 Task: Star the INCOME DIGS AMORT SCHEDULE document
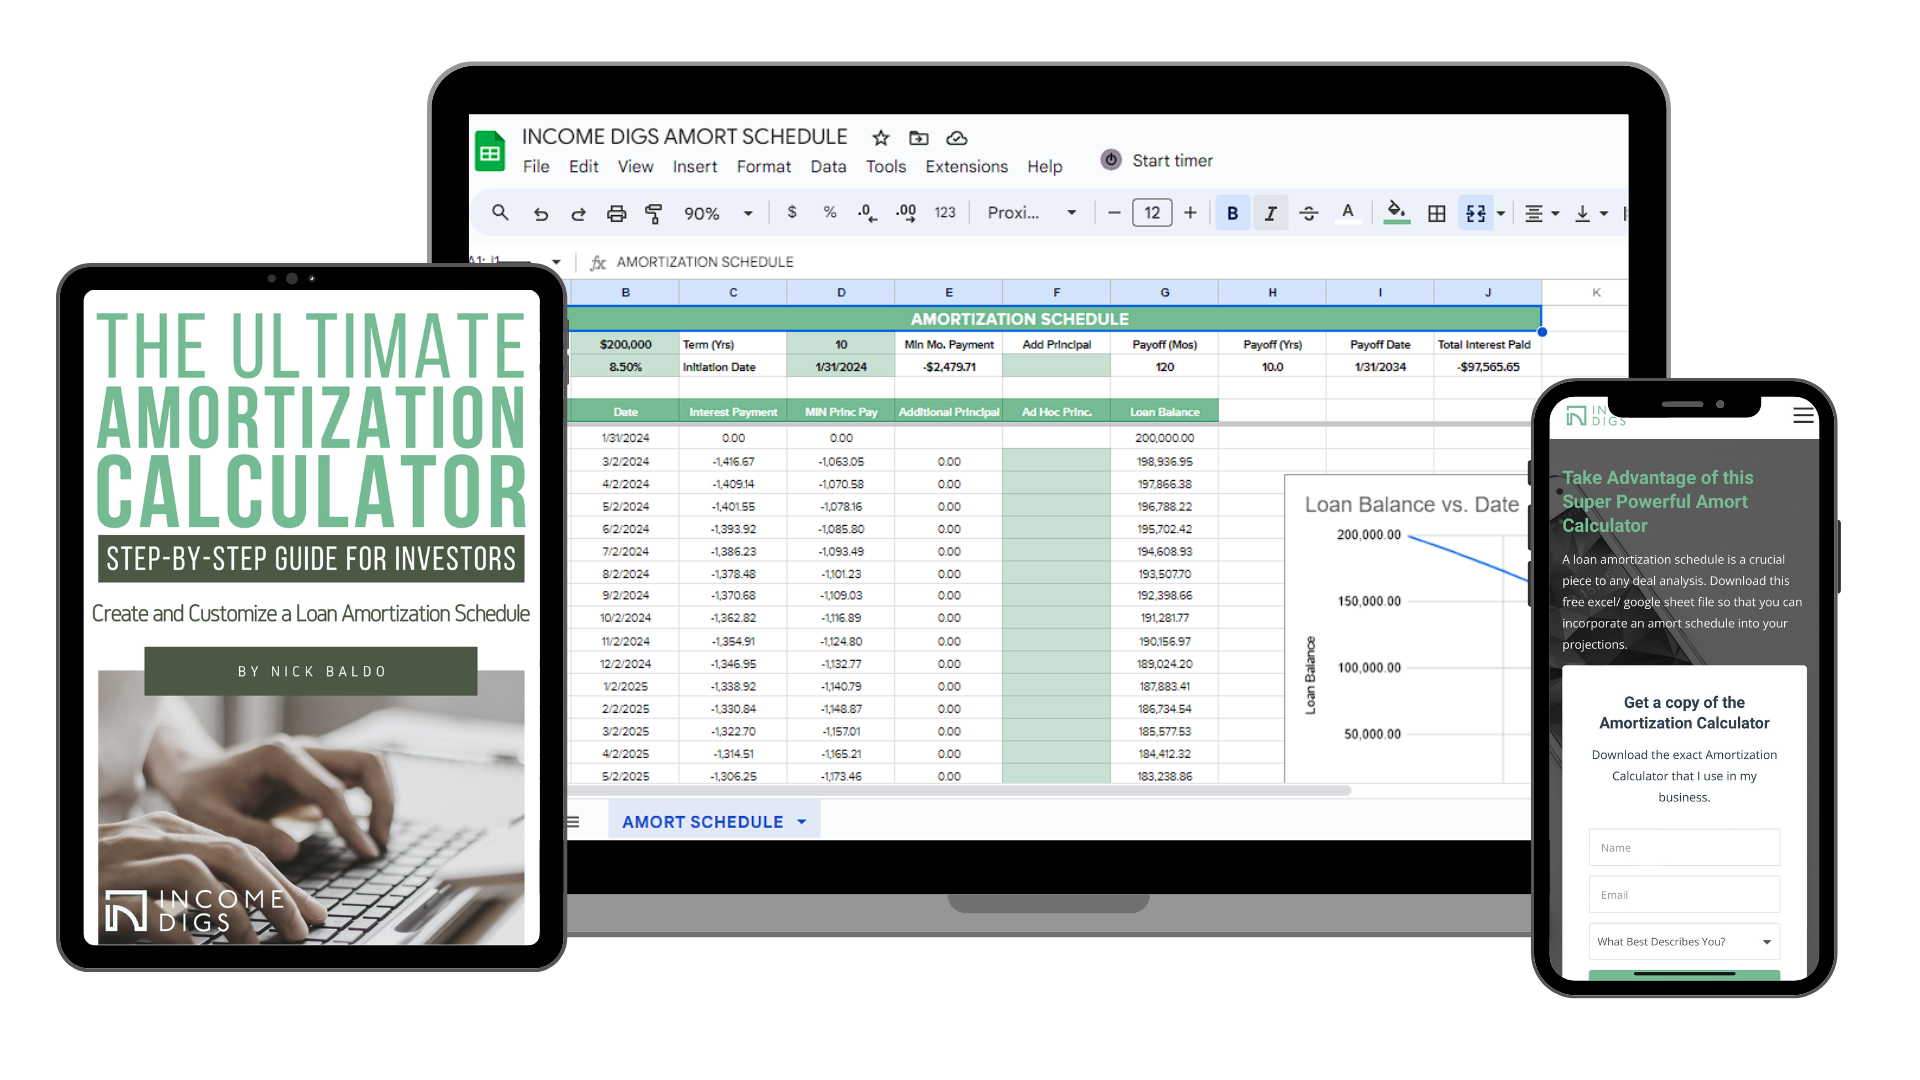pyautogui.click(x=880, y=138)
